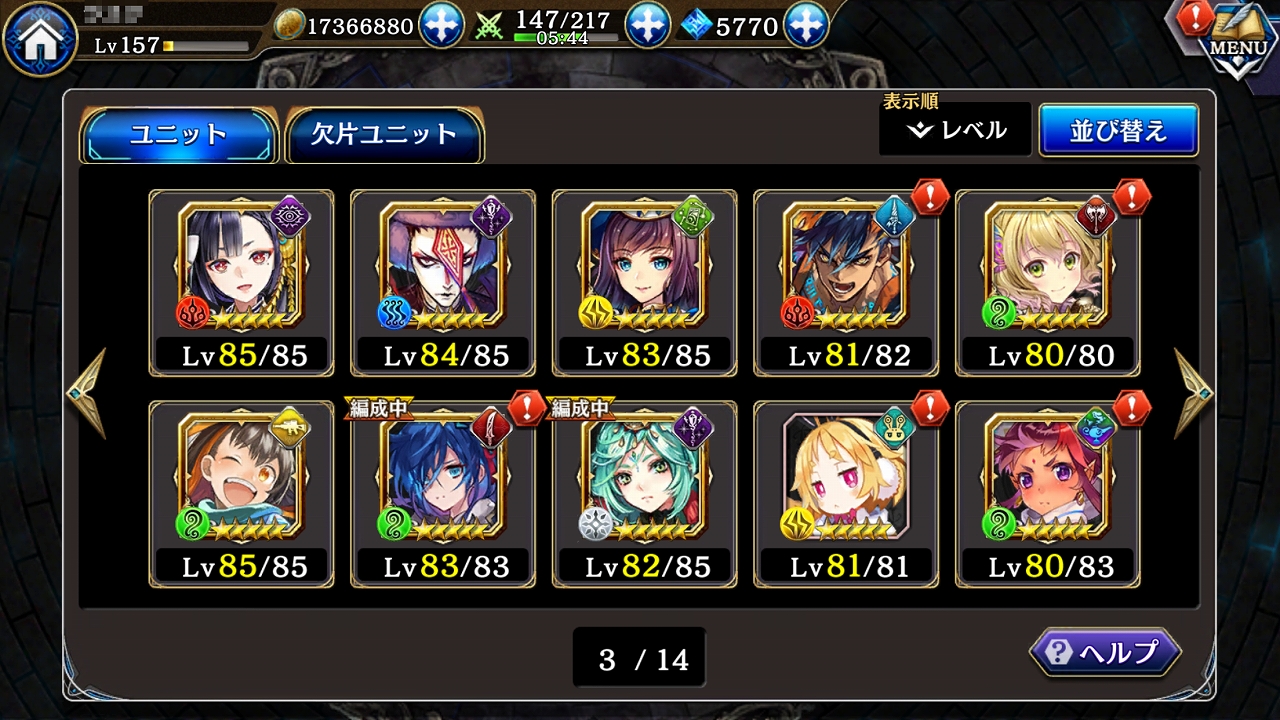The height and width of the screenshot is (720, 1280).
Task: Open the レベル sort order dropdown
Action: [x=955, y=129]
